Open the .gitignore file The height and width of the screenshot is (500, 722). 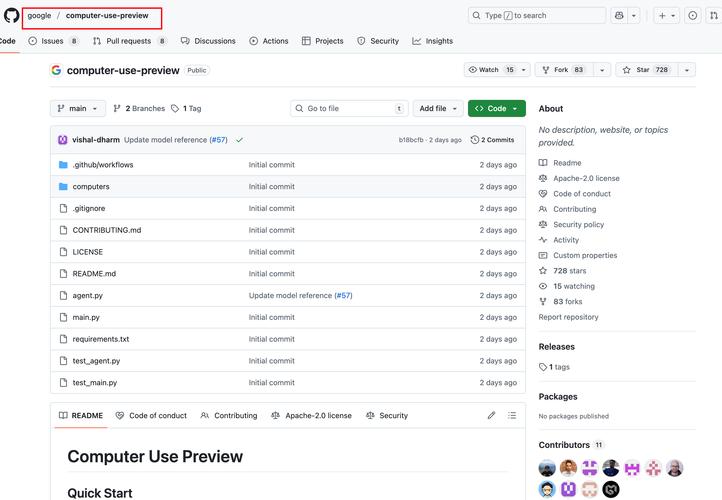pos(89,209)
